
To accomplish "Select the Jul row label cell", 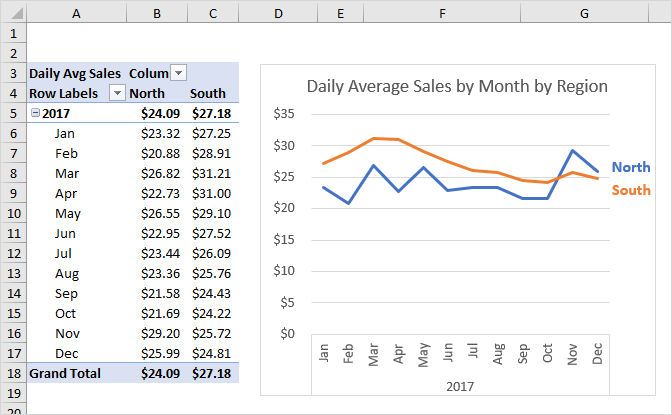I will (x=76, y=253).
